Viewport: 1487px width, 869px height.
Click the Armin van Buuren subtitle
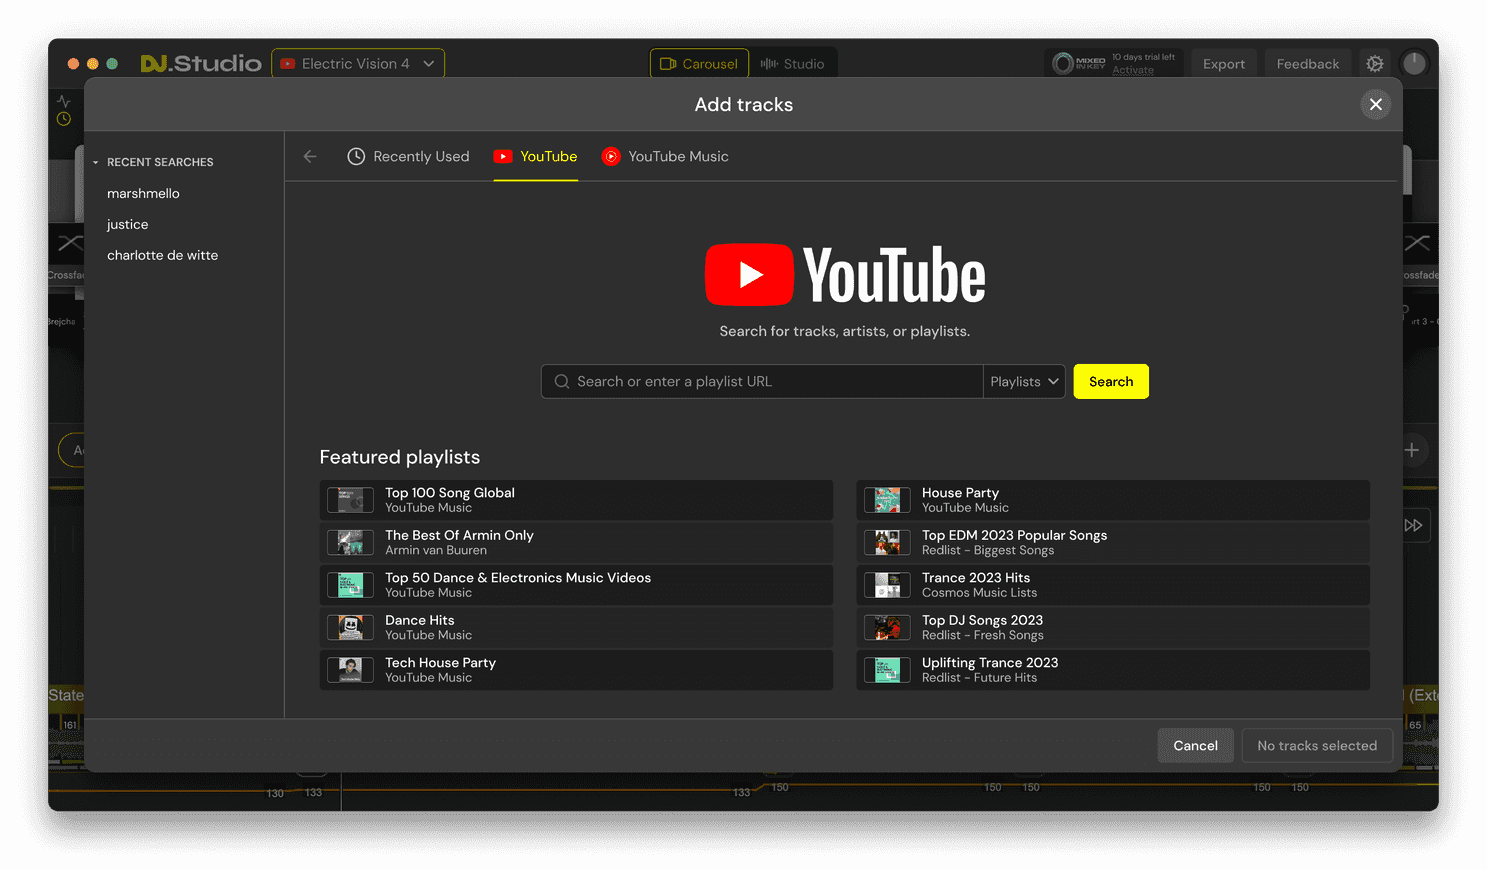[x=436, y=550]
